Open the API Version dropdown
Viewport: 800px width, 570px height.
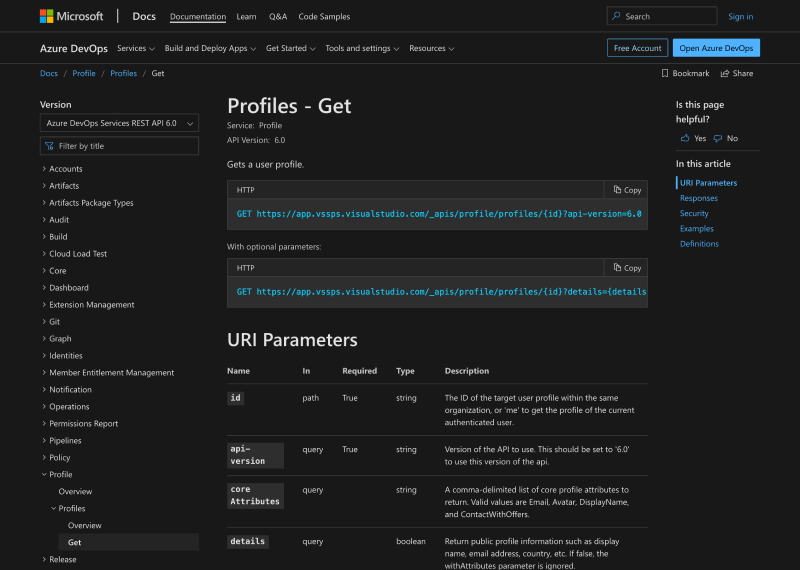(119, 123)
